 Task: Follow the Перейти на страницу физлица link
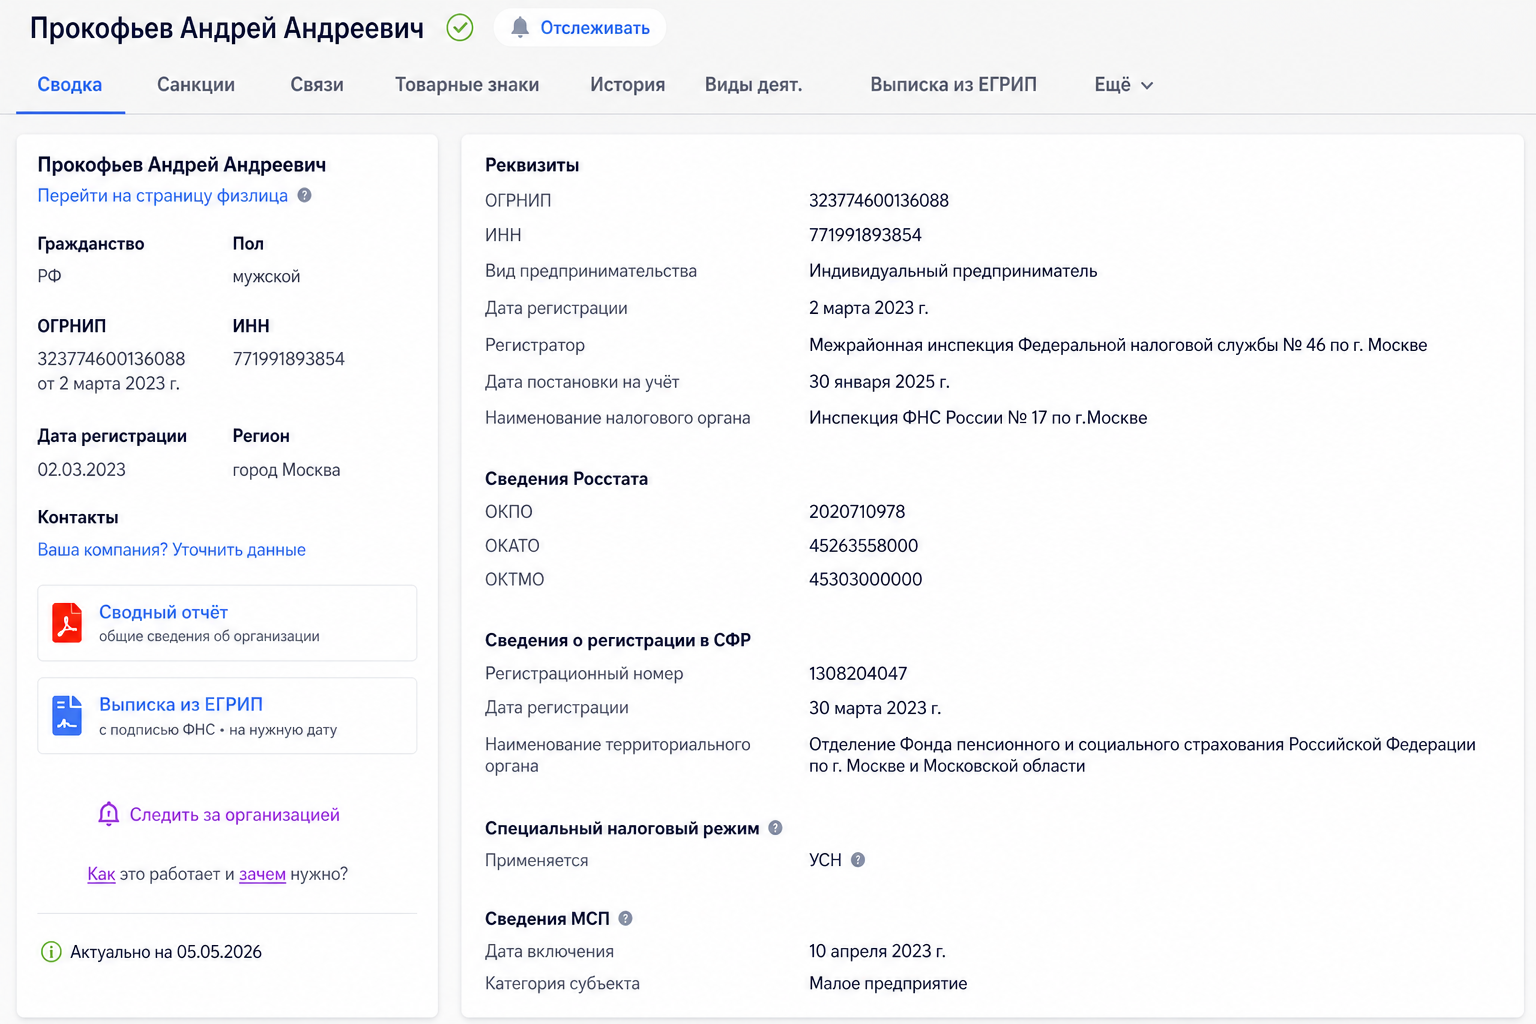[x=163, y=196]
